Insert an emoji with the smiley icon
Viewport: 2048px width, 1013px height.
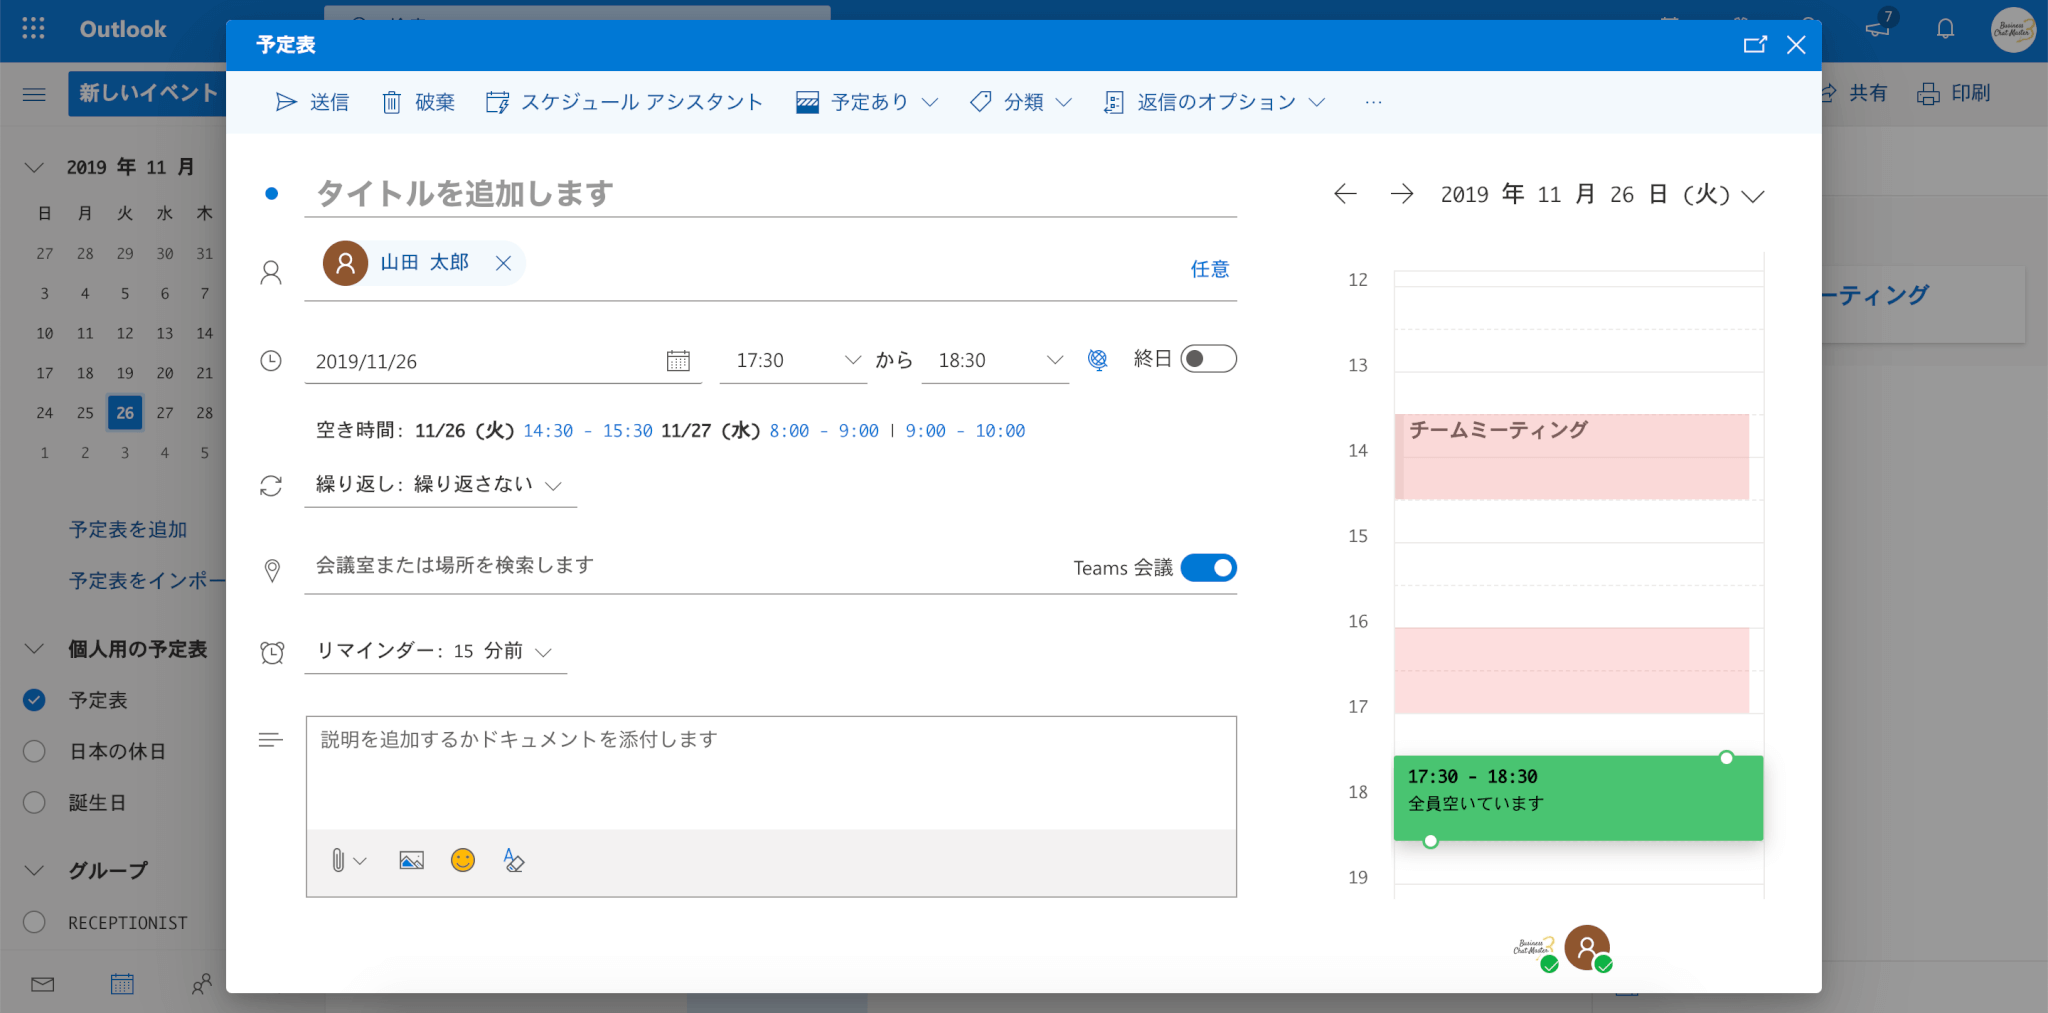tap(462, 860)
